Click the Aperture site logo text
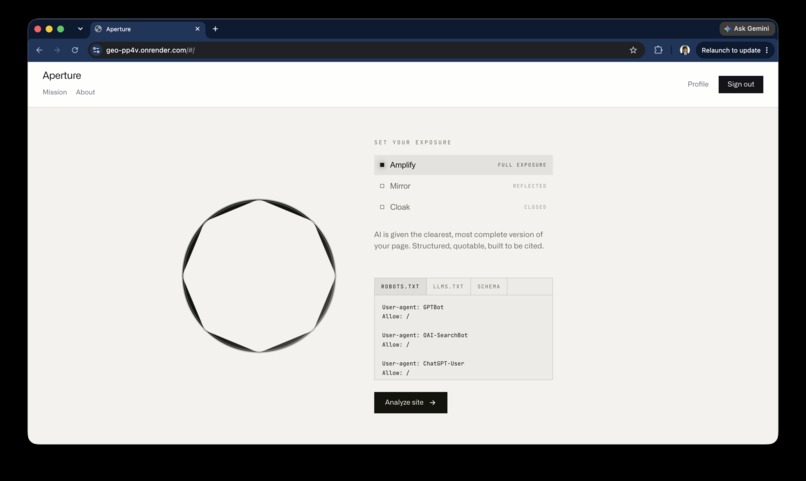Screen dimensions: 806x481 62,76
